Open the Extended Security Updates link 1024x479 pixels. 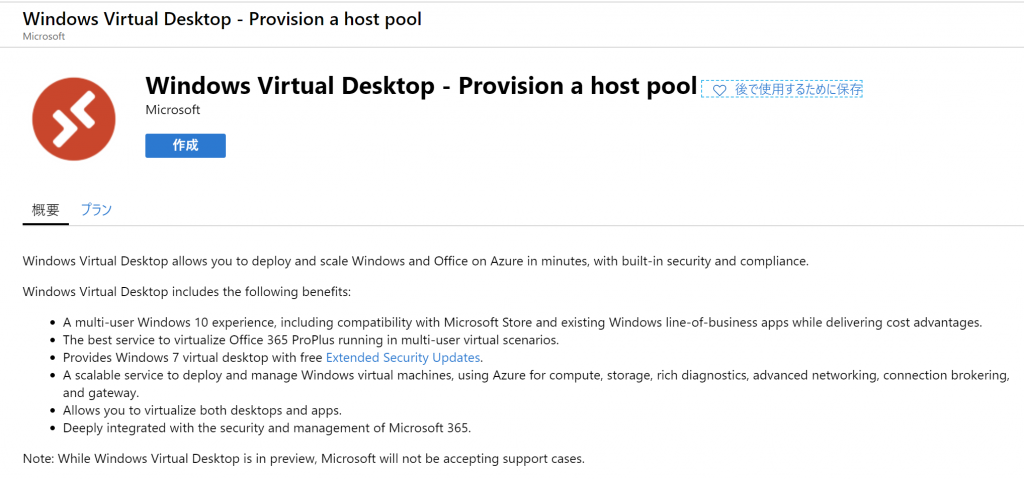coord(403,357)
